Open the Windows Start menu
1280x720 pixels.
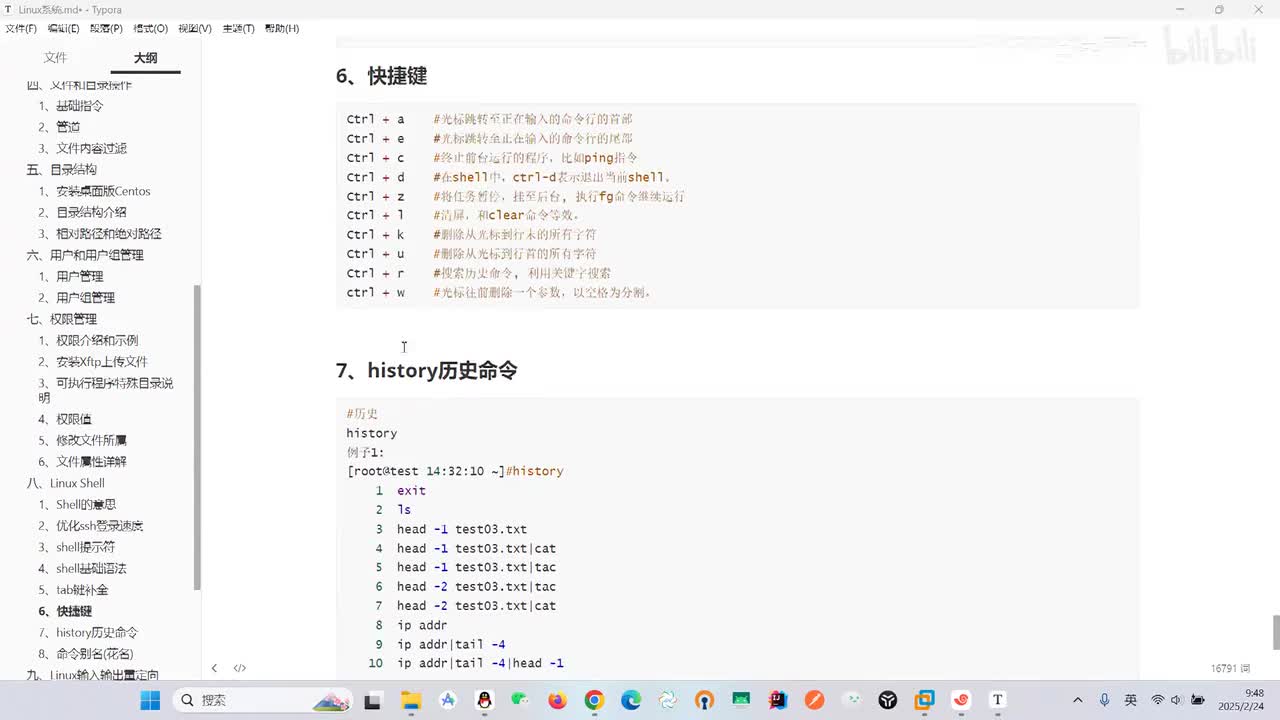150,700
